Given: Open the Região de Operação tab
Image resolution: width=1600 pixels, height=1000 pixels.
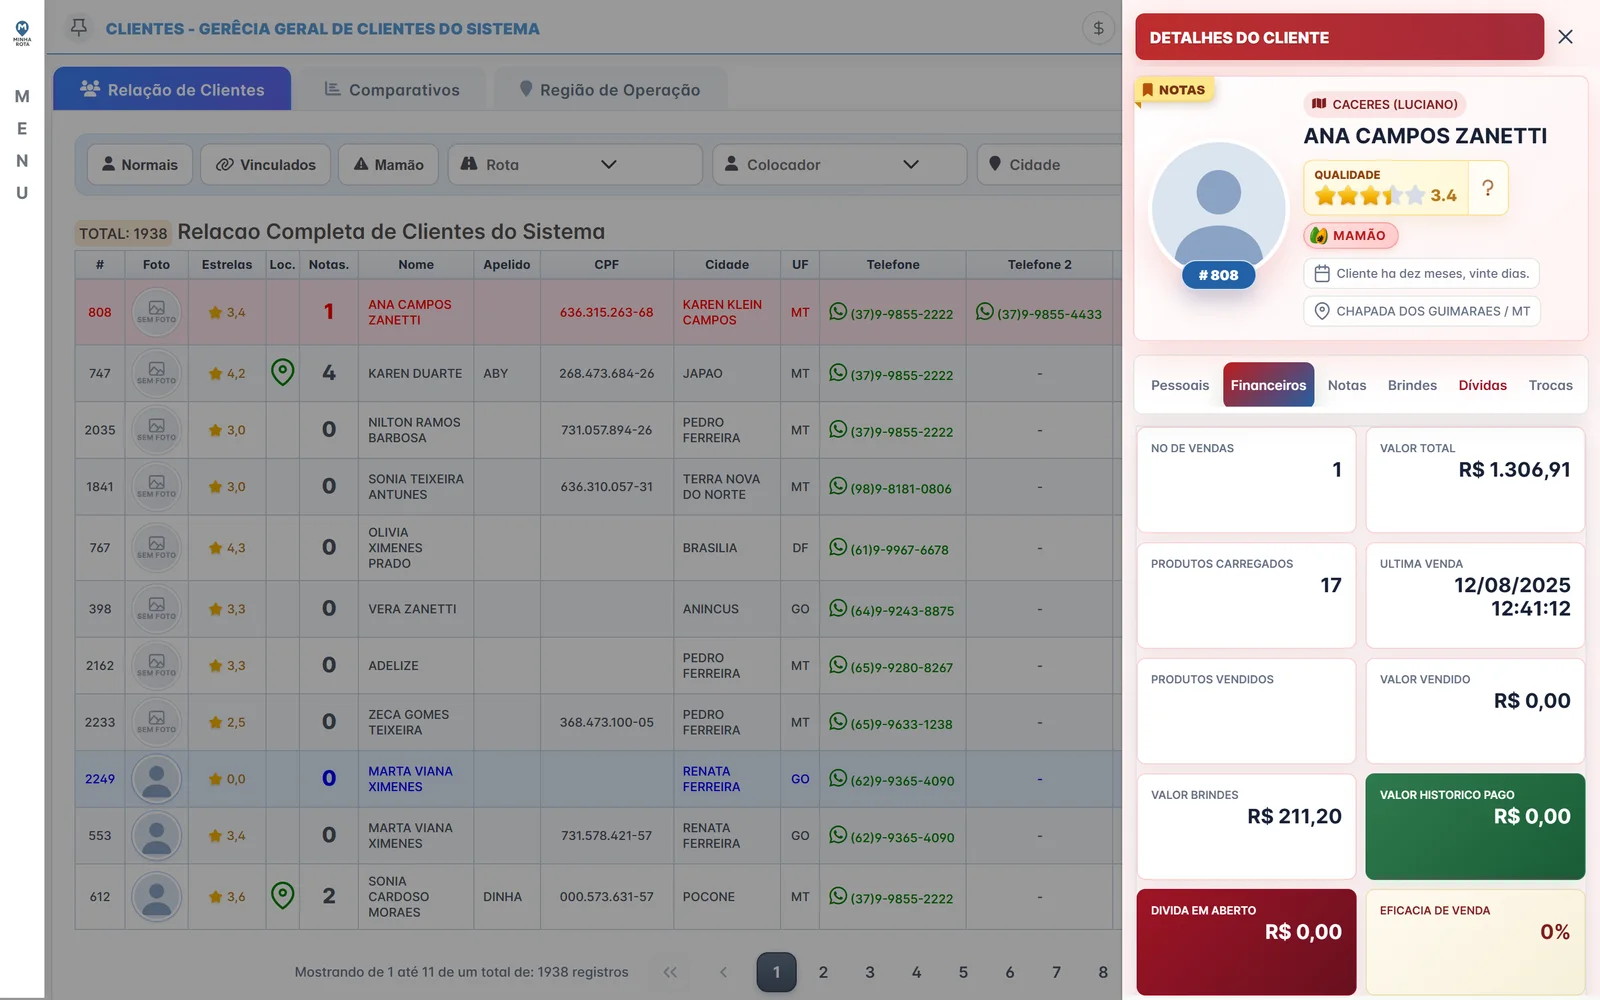Looking at the screenshot, I should (x=610, y=89).
